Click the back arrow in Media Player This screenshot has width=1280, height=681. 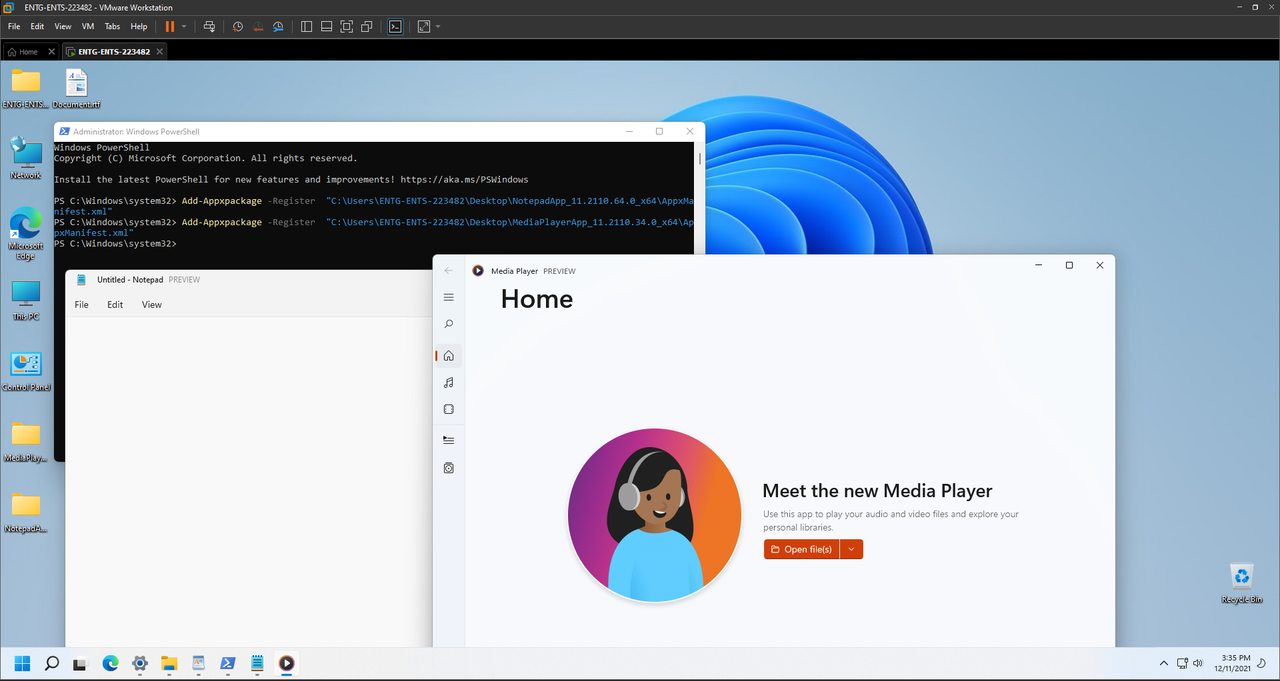pyautogui.click(x=449, y=270)
